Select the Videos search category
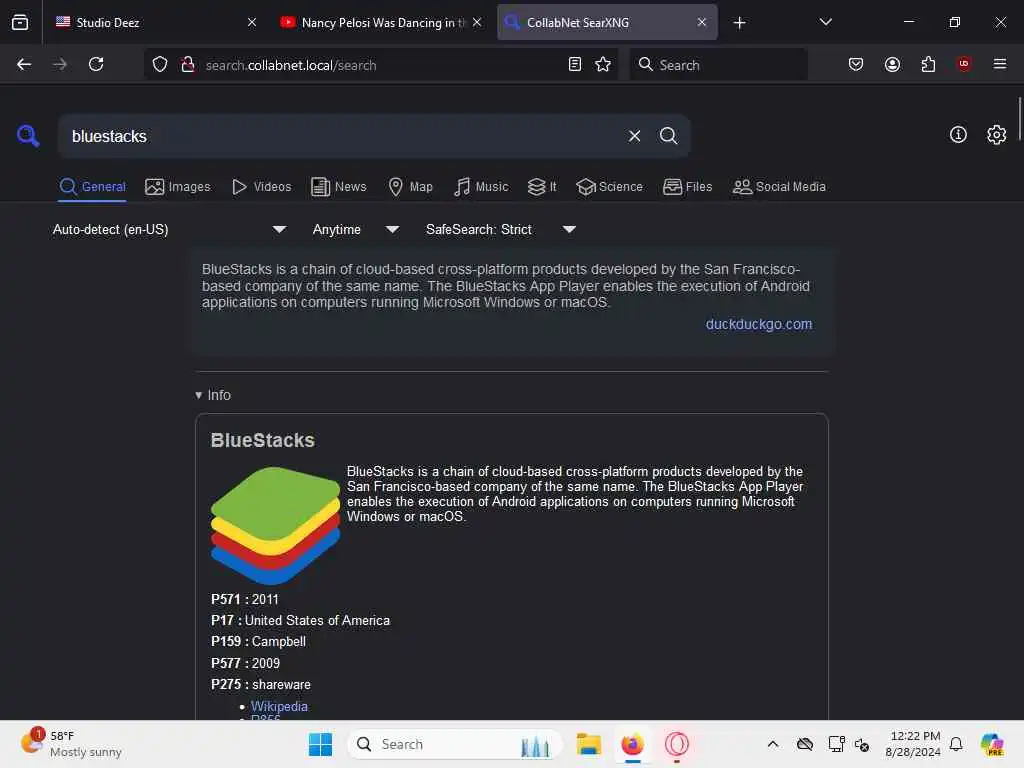This screenshot has height=768, width=1024. (261, 187)
